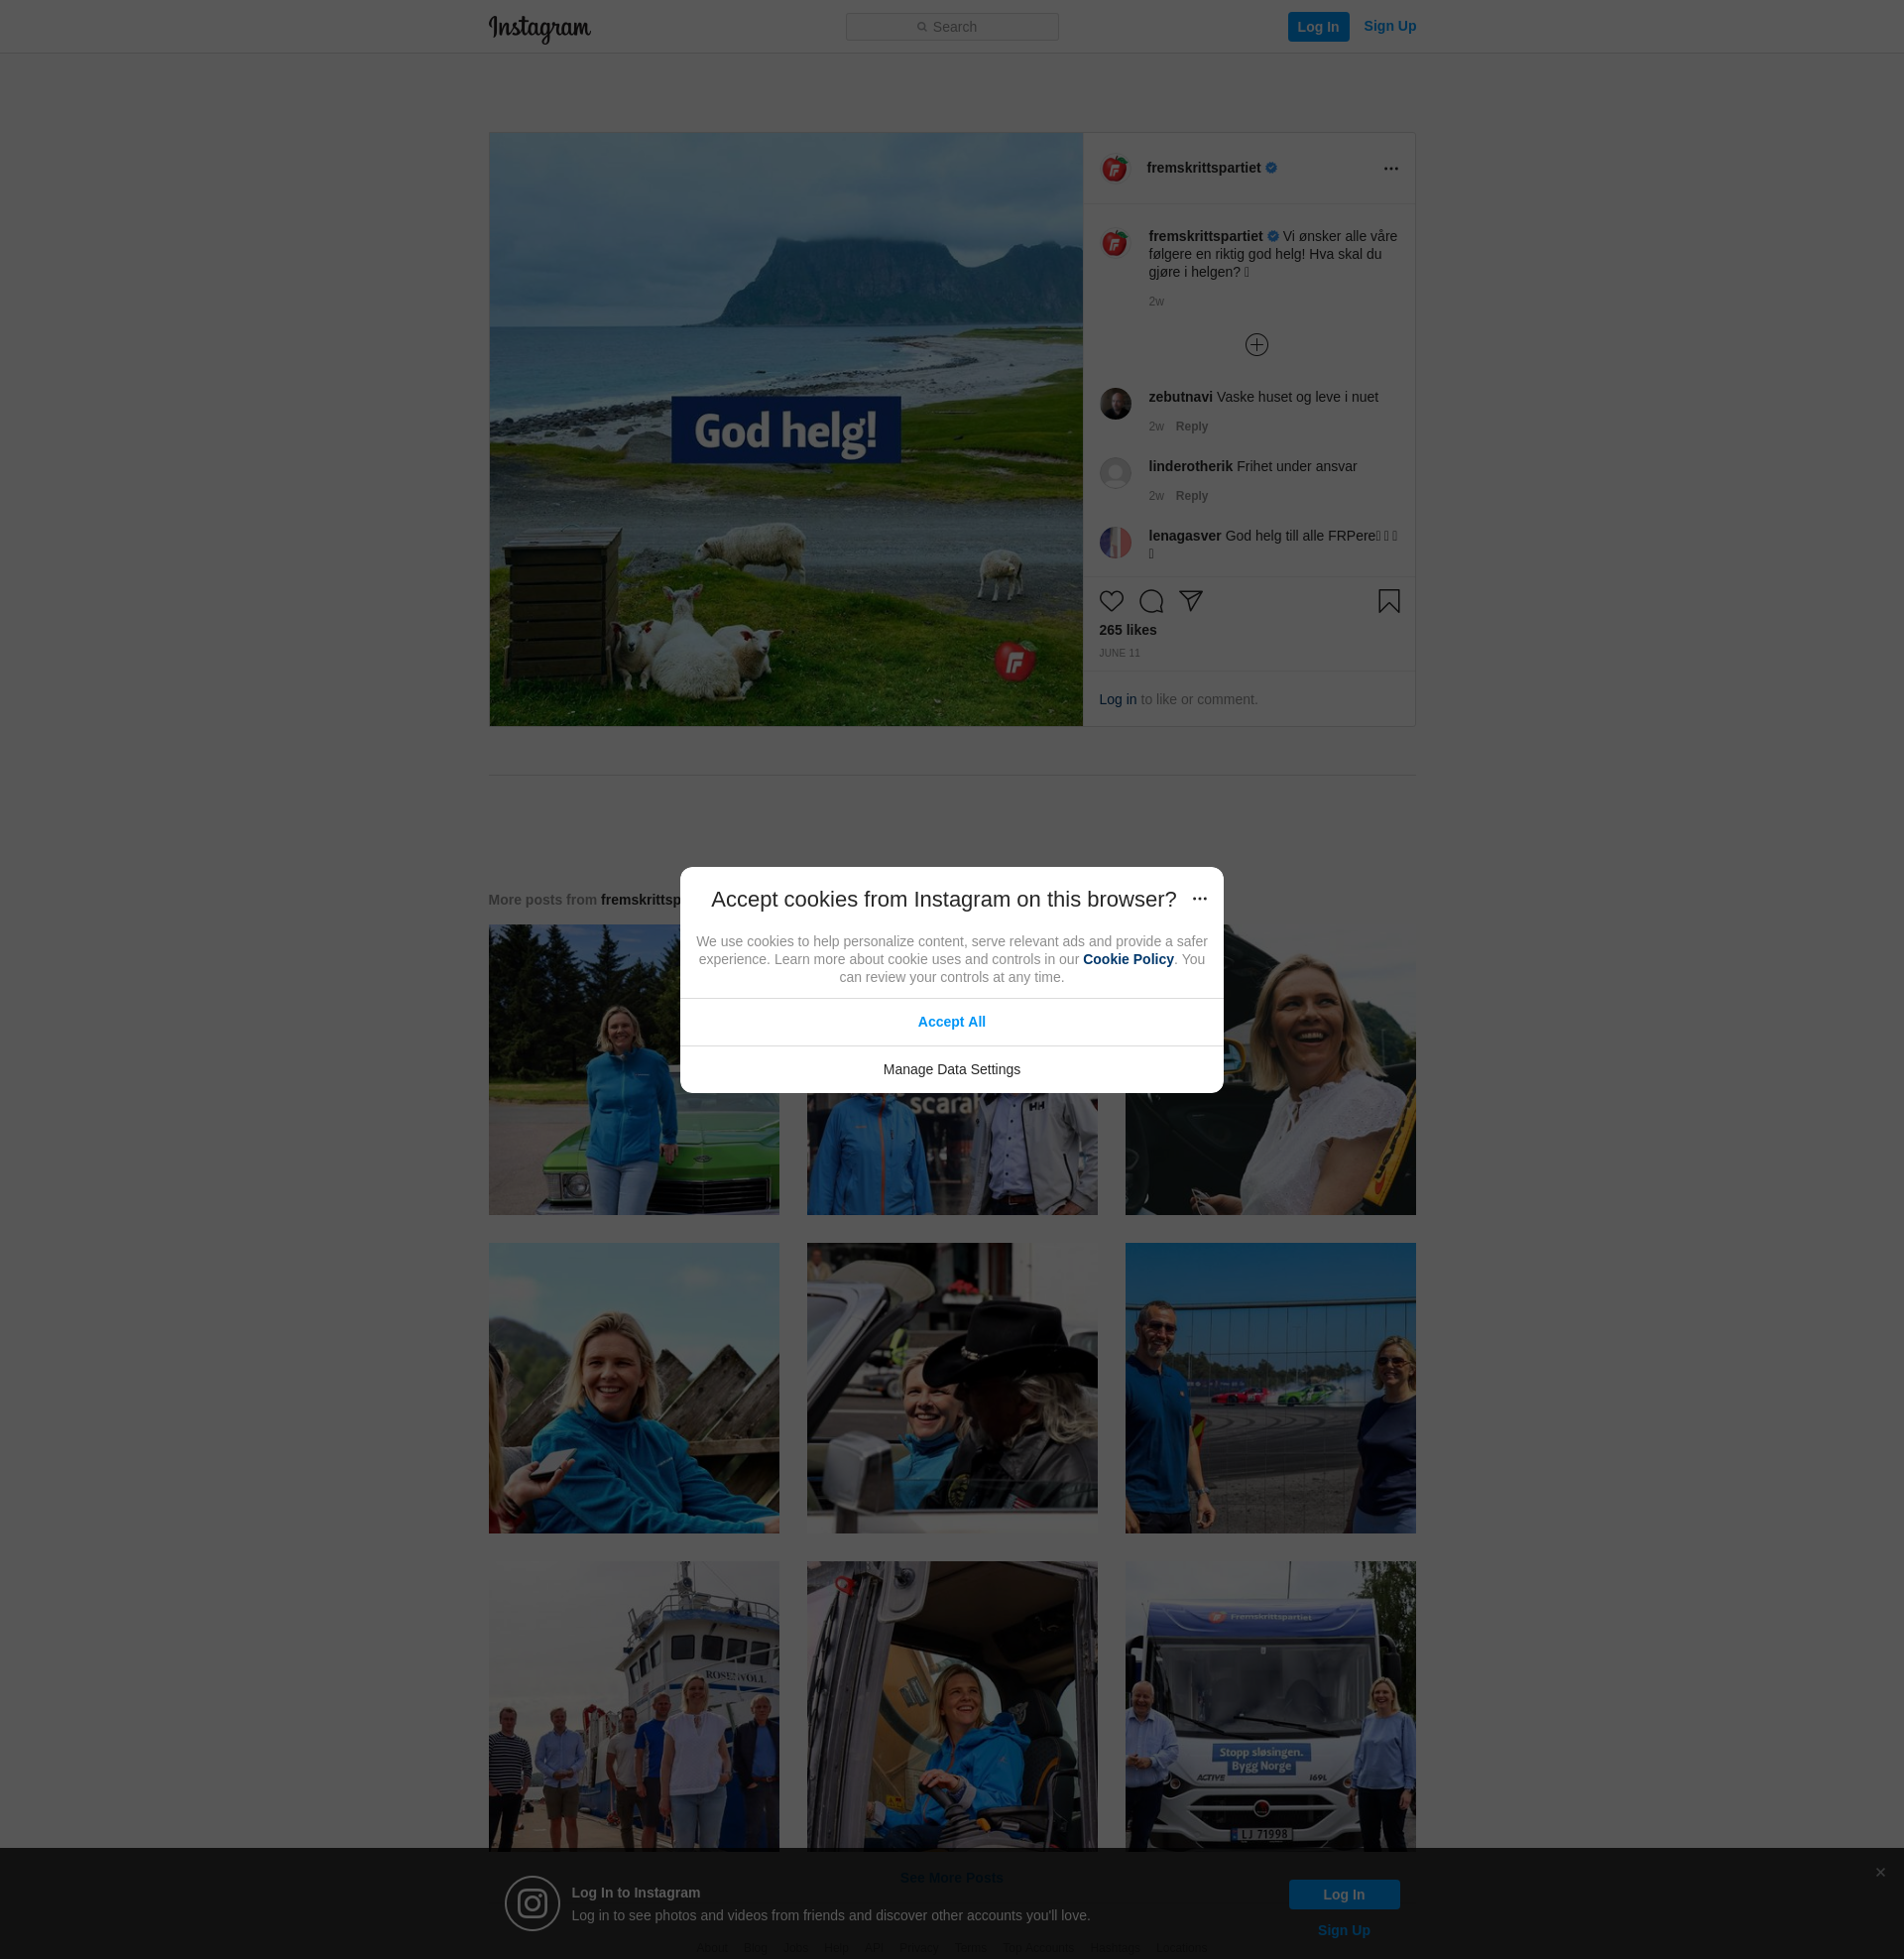
Task: Click fremskrittspartiet avatar beside caption
Action: (1114, 243)
